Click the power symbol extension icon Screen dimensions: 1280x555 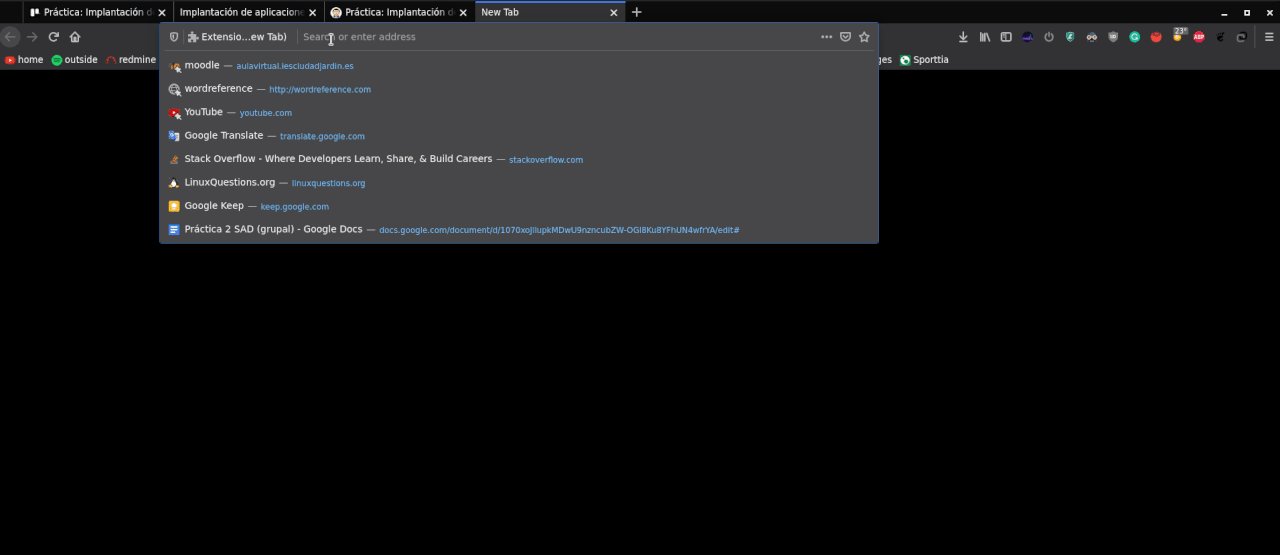[x=1049, y=37]
